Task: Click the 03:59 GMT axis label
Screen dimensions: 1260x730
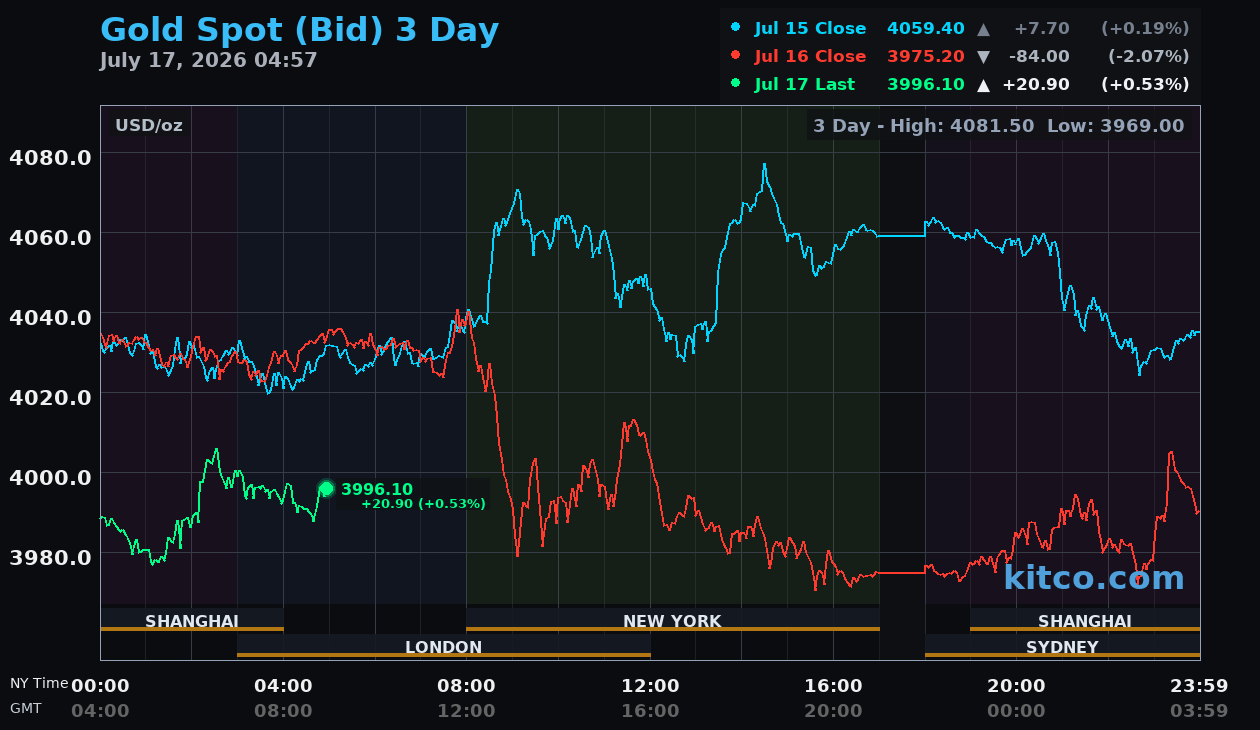Action: tap(1199, 711)
